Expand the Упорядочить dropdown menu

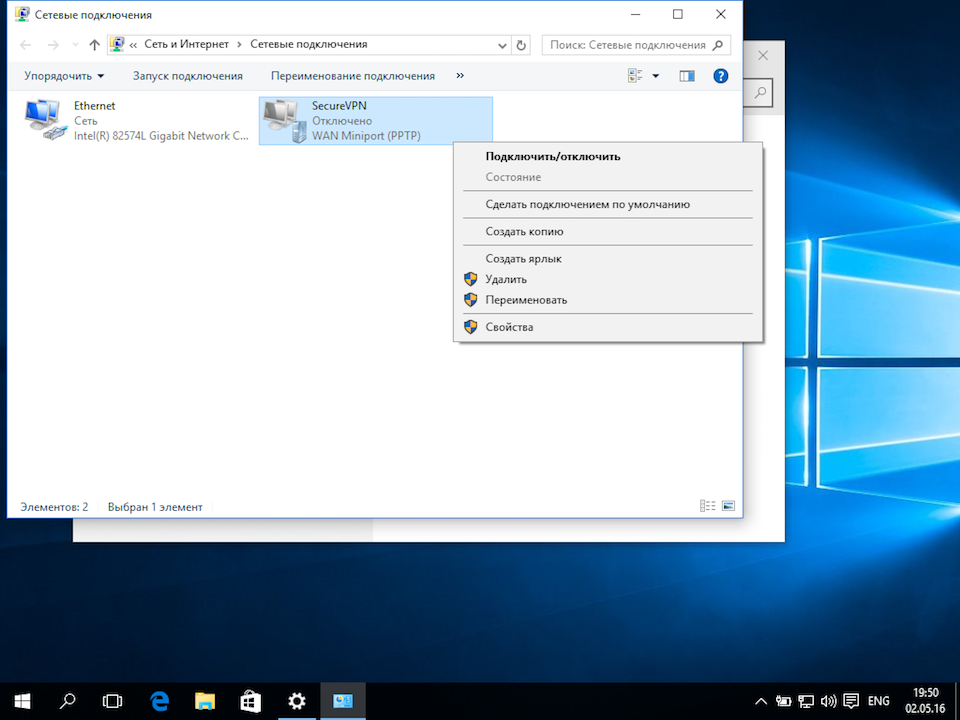(64, 76)
